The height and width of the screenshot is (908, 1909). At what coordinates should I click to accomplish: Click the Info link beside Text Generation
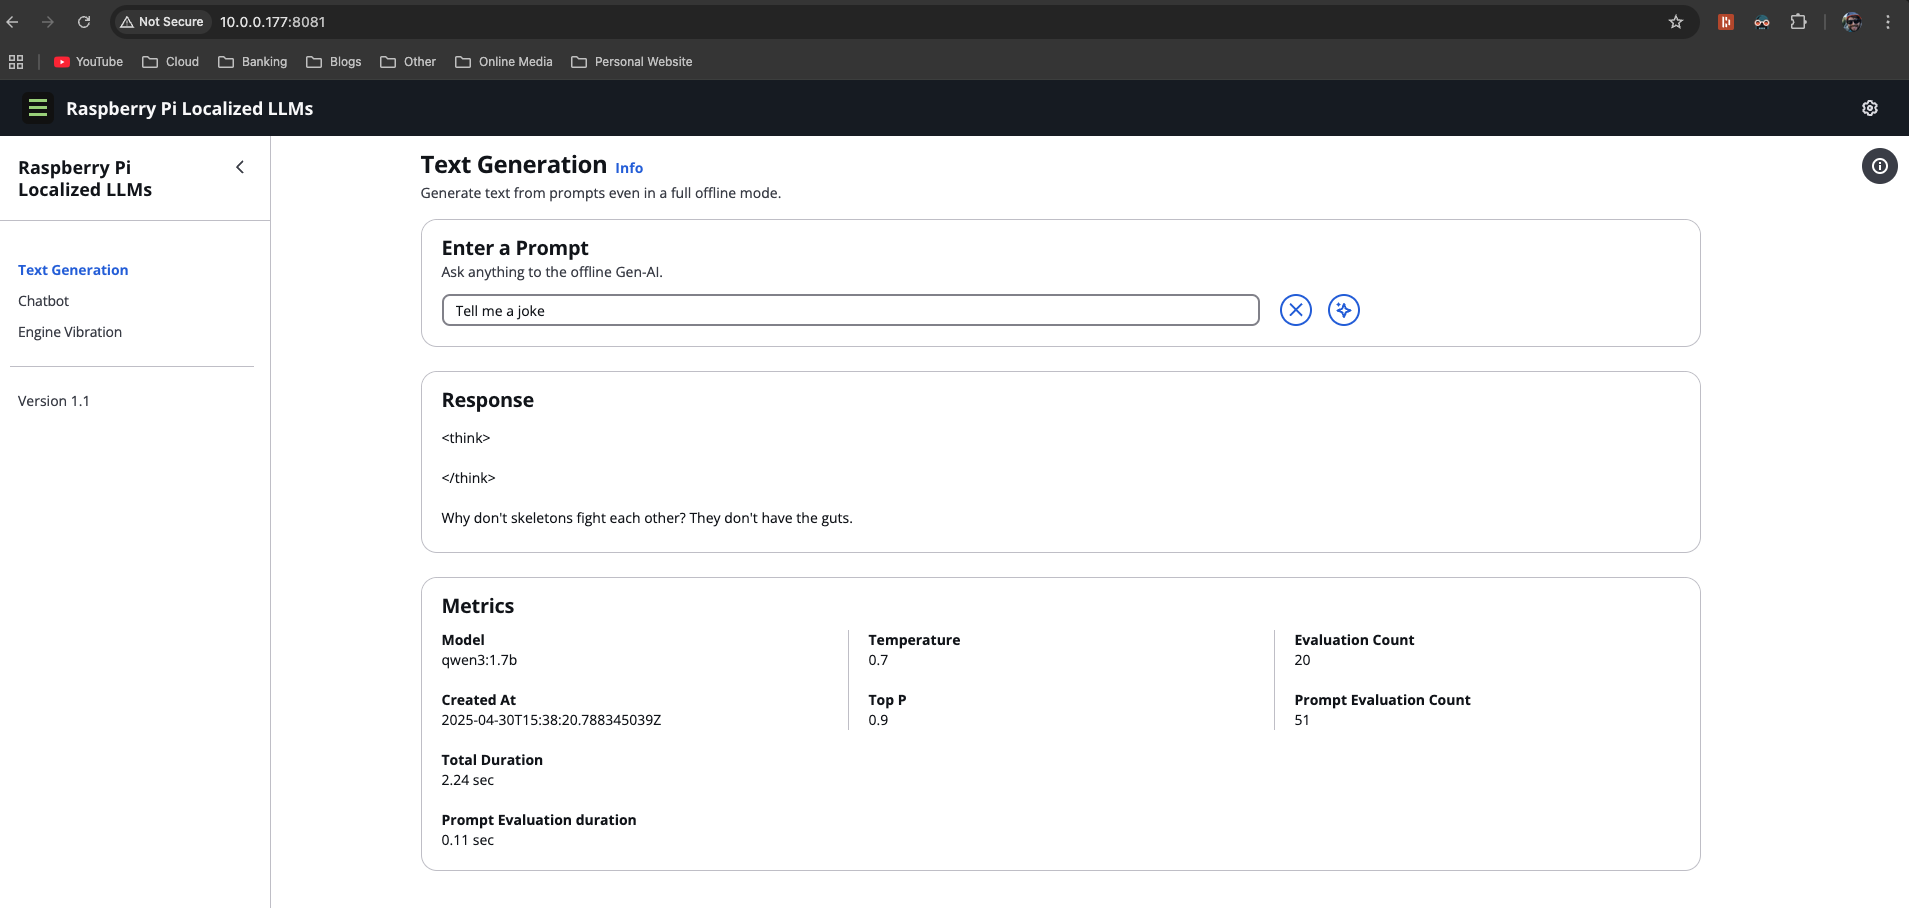629,168
